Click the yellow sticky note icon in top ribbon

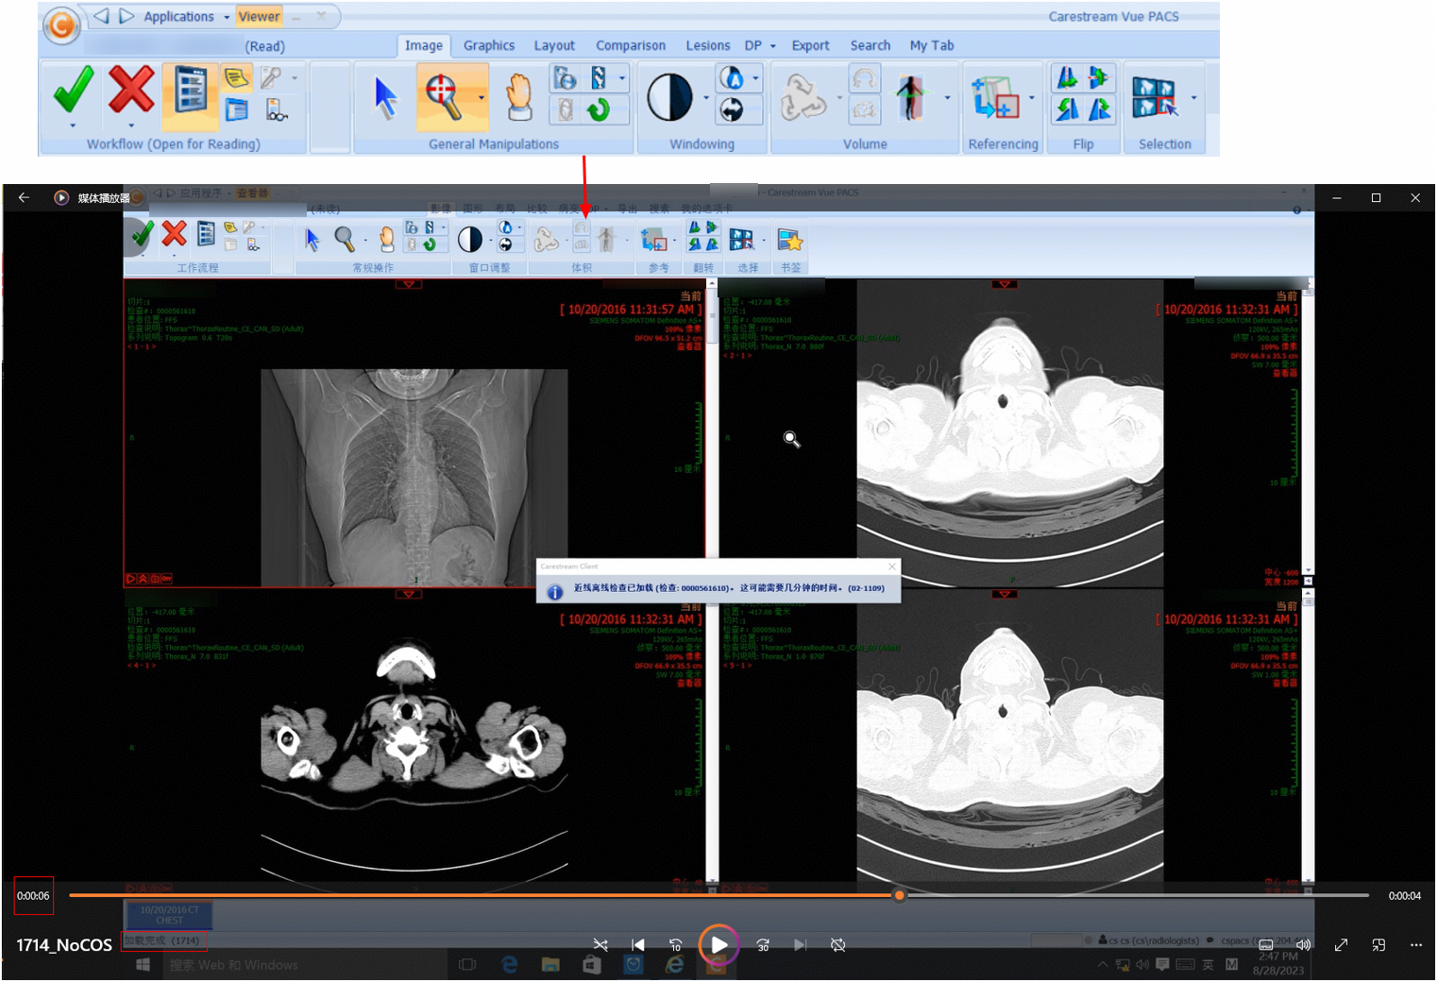click(x=237, y=78)
